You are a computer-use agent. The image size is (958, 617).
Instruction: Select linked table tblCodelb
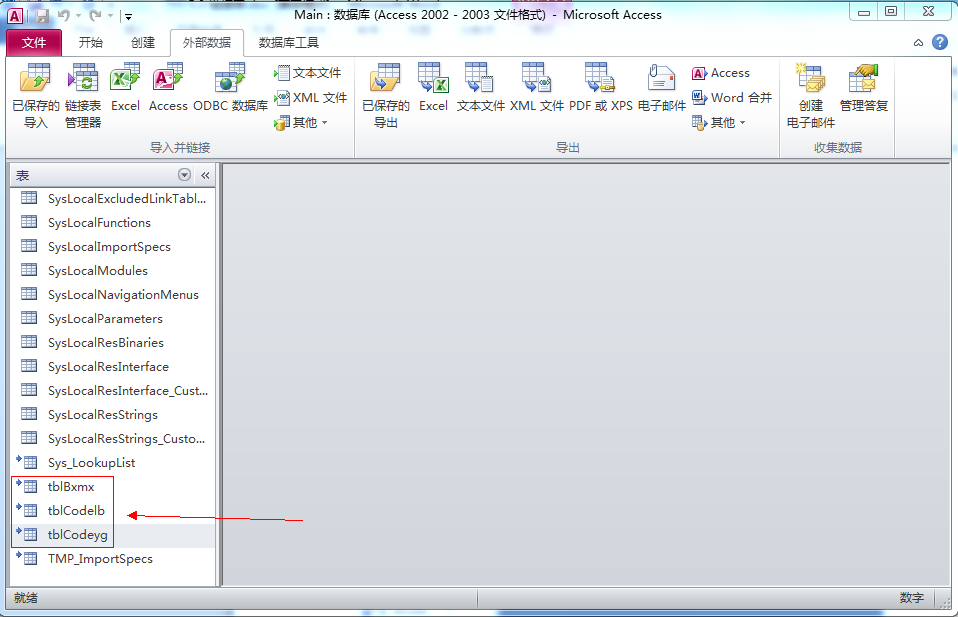coord(113,511)
